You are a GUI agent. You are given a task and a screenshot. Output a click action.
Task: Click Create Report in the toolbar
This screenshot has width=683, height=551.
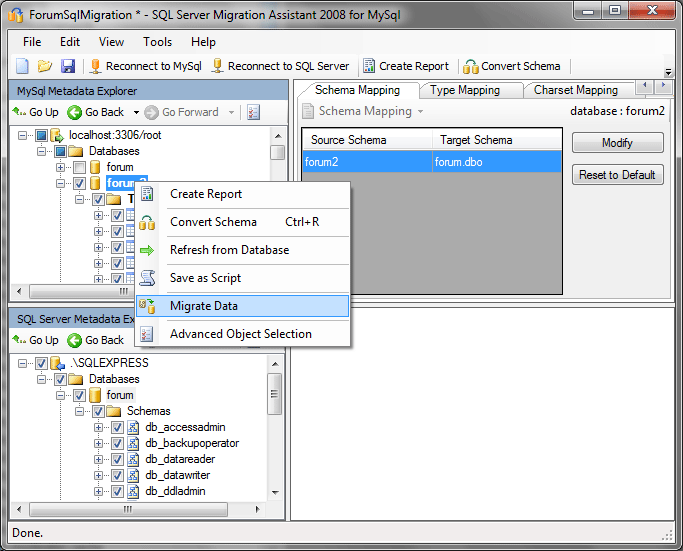pos(405,66)
